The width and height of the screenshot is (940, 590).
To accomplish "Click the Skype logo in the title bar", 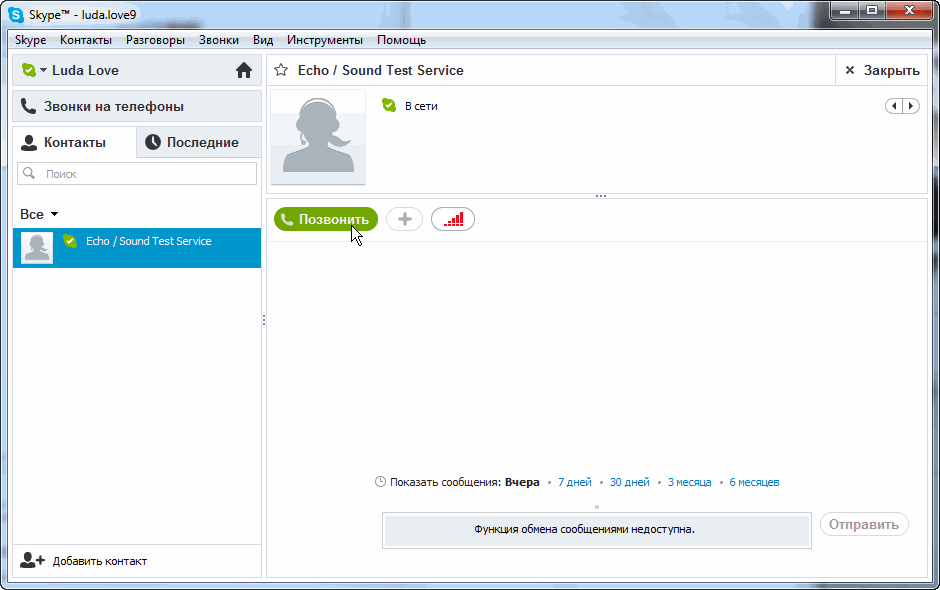I will coord(16,14).
